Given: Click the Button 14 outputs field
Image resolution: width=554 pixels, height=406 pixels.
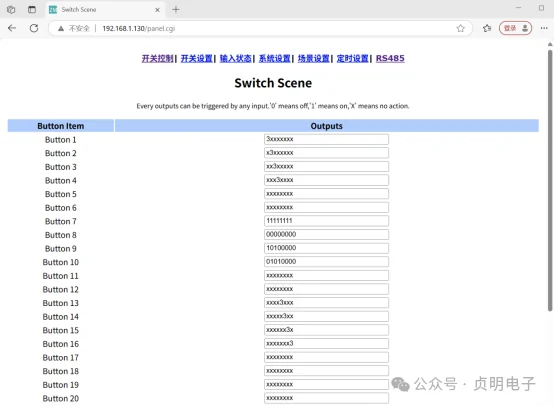Looking at the screenshot, I should pos(326,316).
